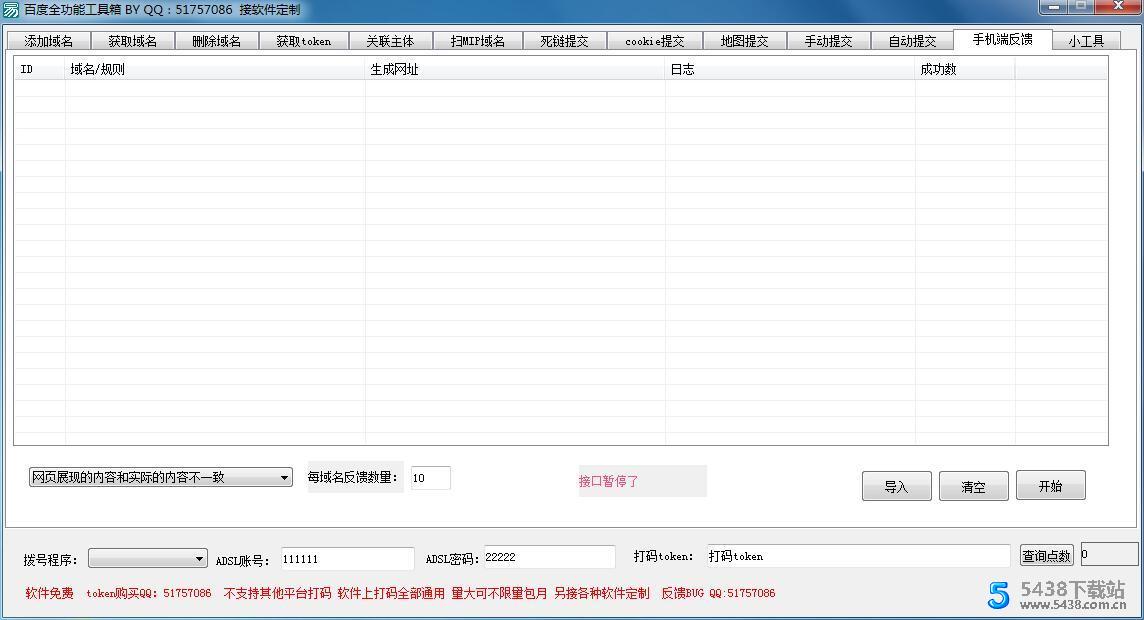Switch to the 关联主体 tab
This screenshot has width=1144, height=620.
coord(390,41)
